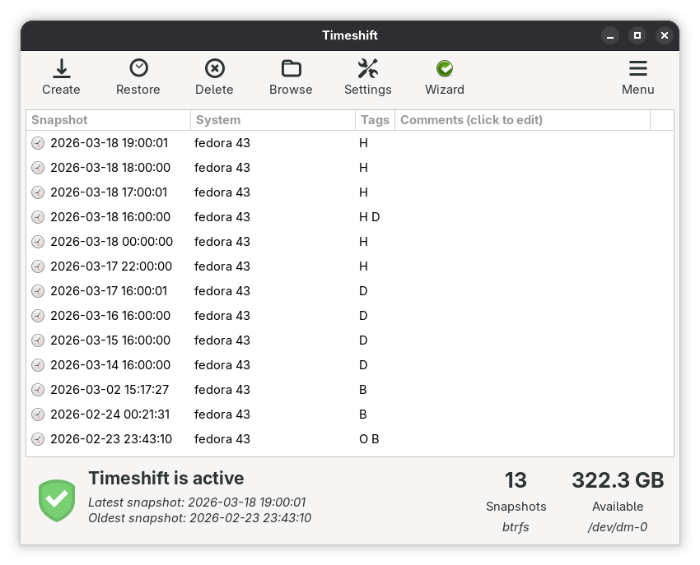Click clock icon of 2026-03-16 16:00:00 row
The height and width of the screenshot is (565, 700).
(38, 316)
